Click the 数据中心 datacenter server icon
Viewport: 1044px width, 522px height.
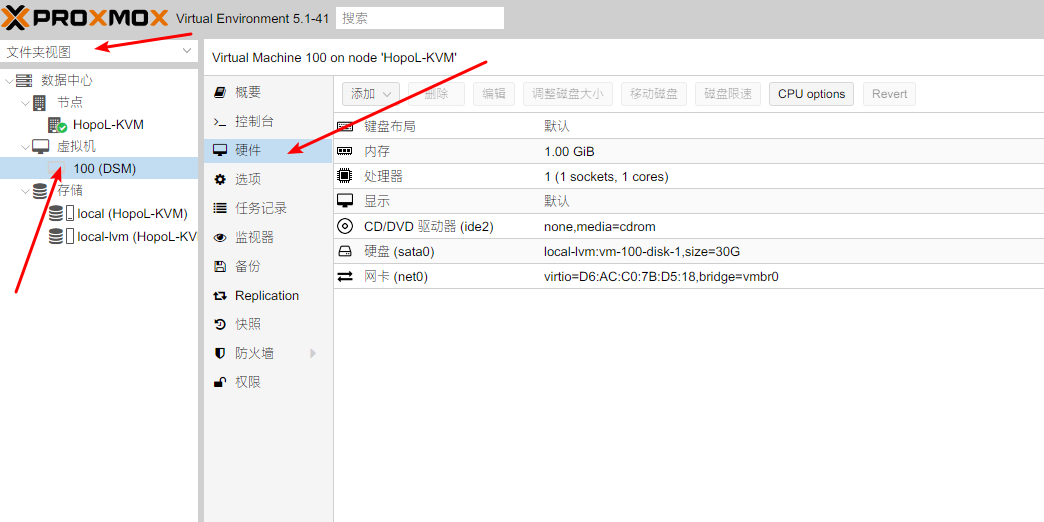24,81
